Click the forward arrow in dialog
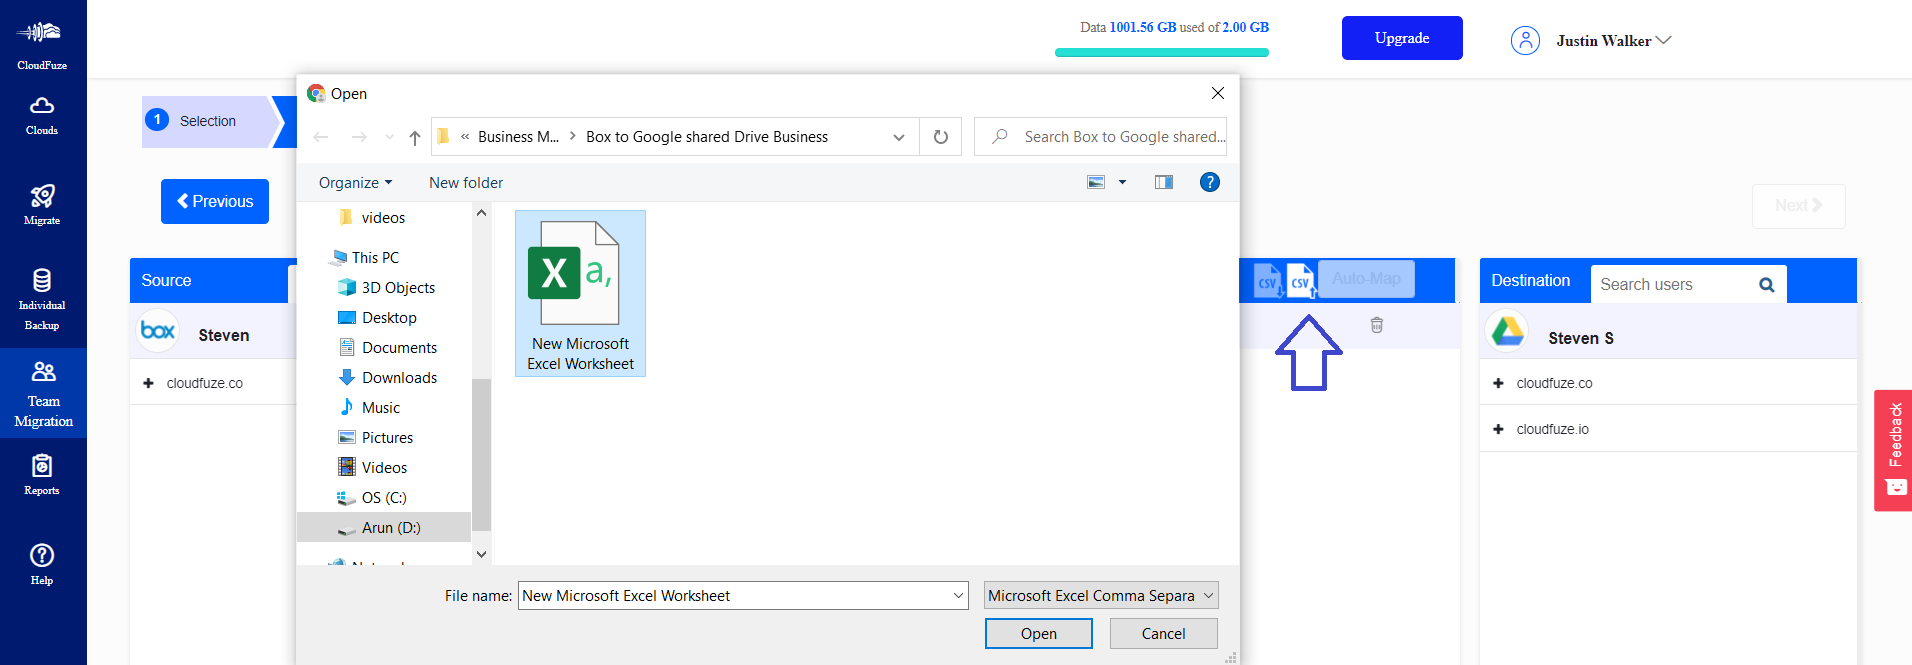 coord(359,137)
